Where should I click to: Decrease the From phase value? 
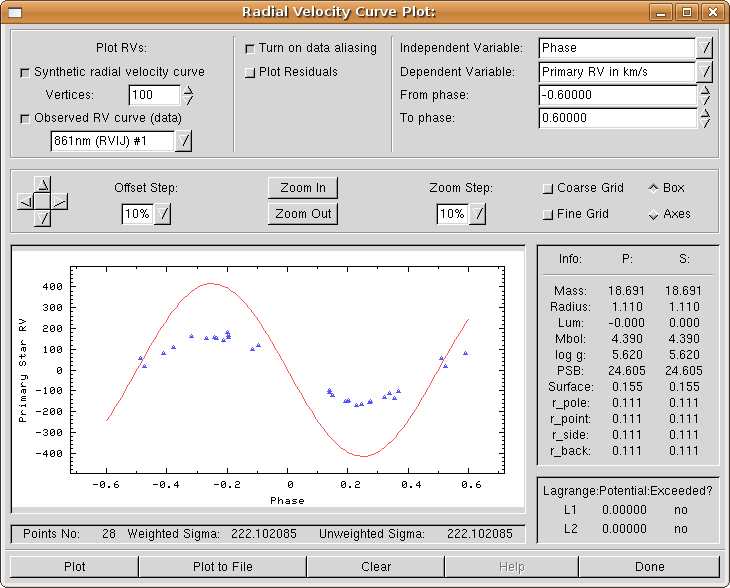coord(705,100)
